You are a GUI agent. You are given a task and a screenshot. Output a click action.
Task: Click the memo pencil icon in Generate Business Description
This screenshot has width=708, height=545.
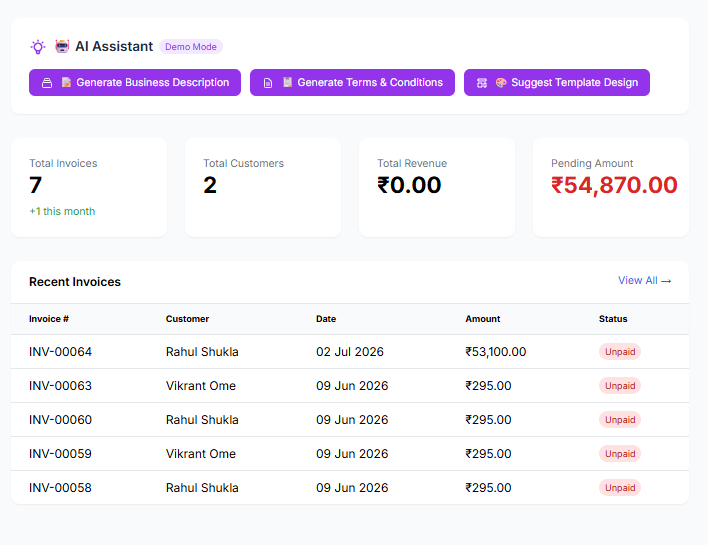coord(66,82)
